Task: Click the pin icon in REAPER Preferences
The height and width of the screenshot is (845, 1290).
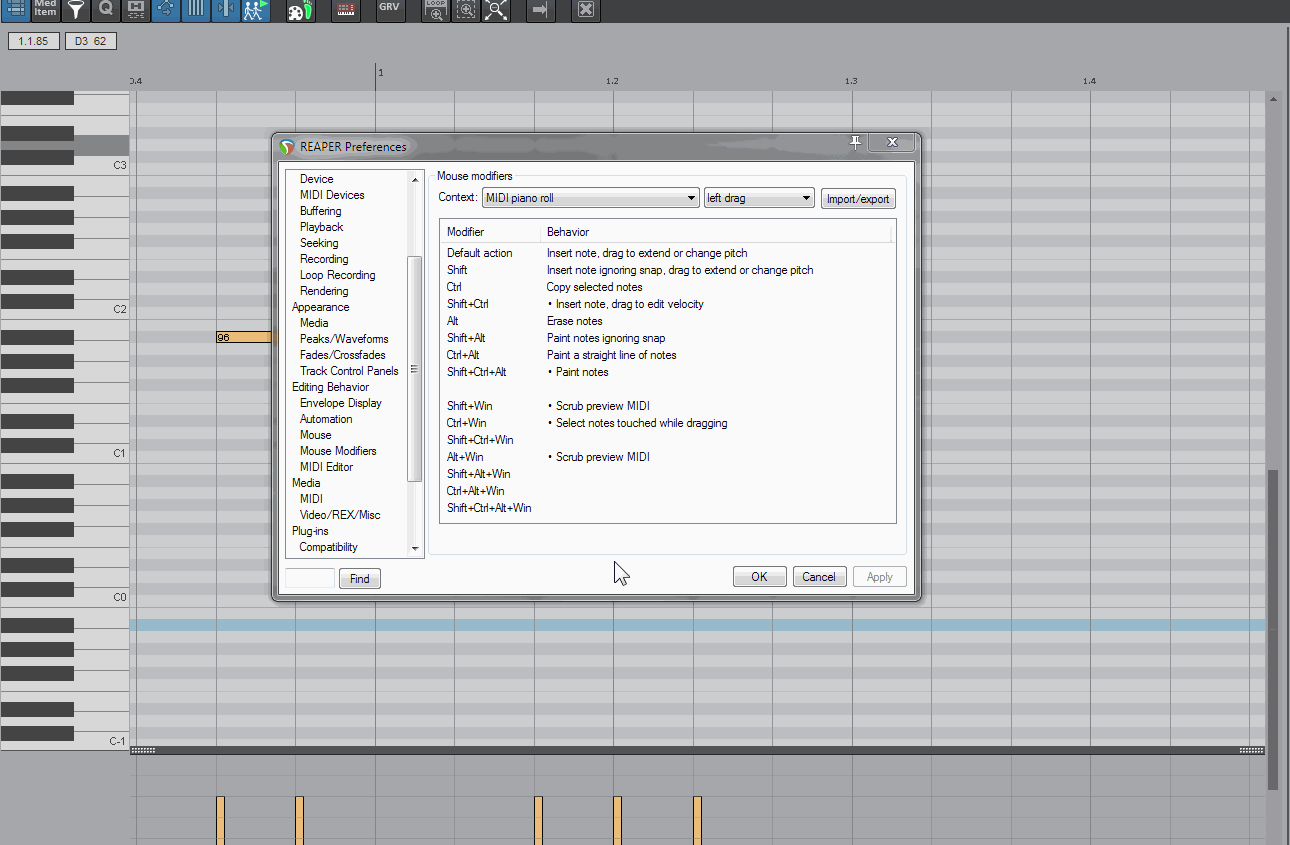Action: (855, 143)
